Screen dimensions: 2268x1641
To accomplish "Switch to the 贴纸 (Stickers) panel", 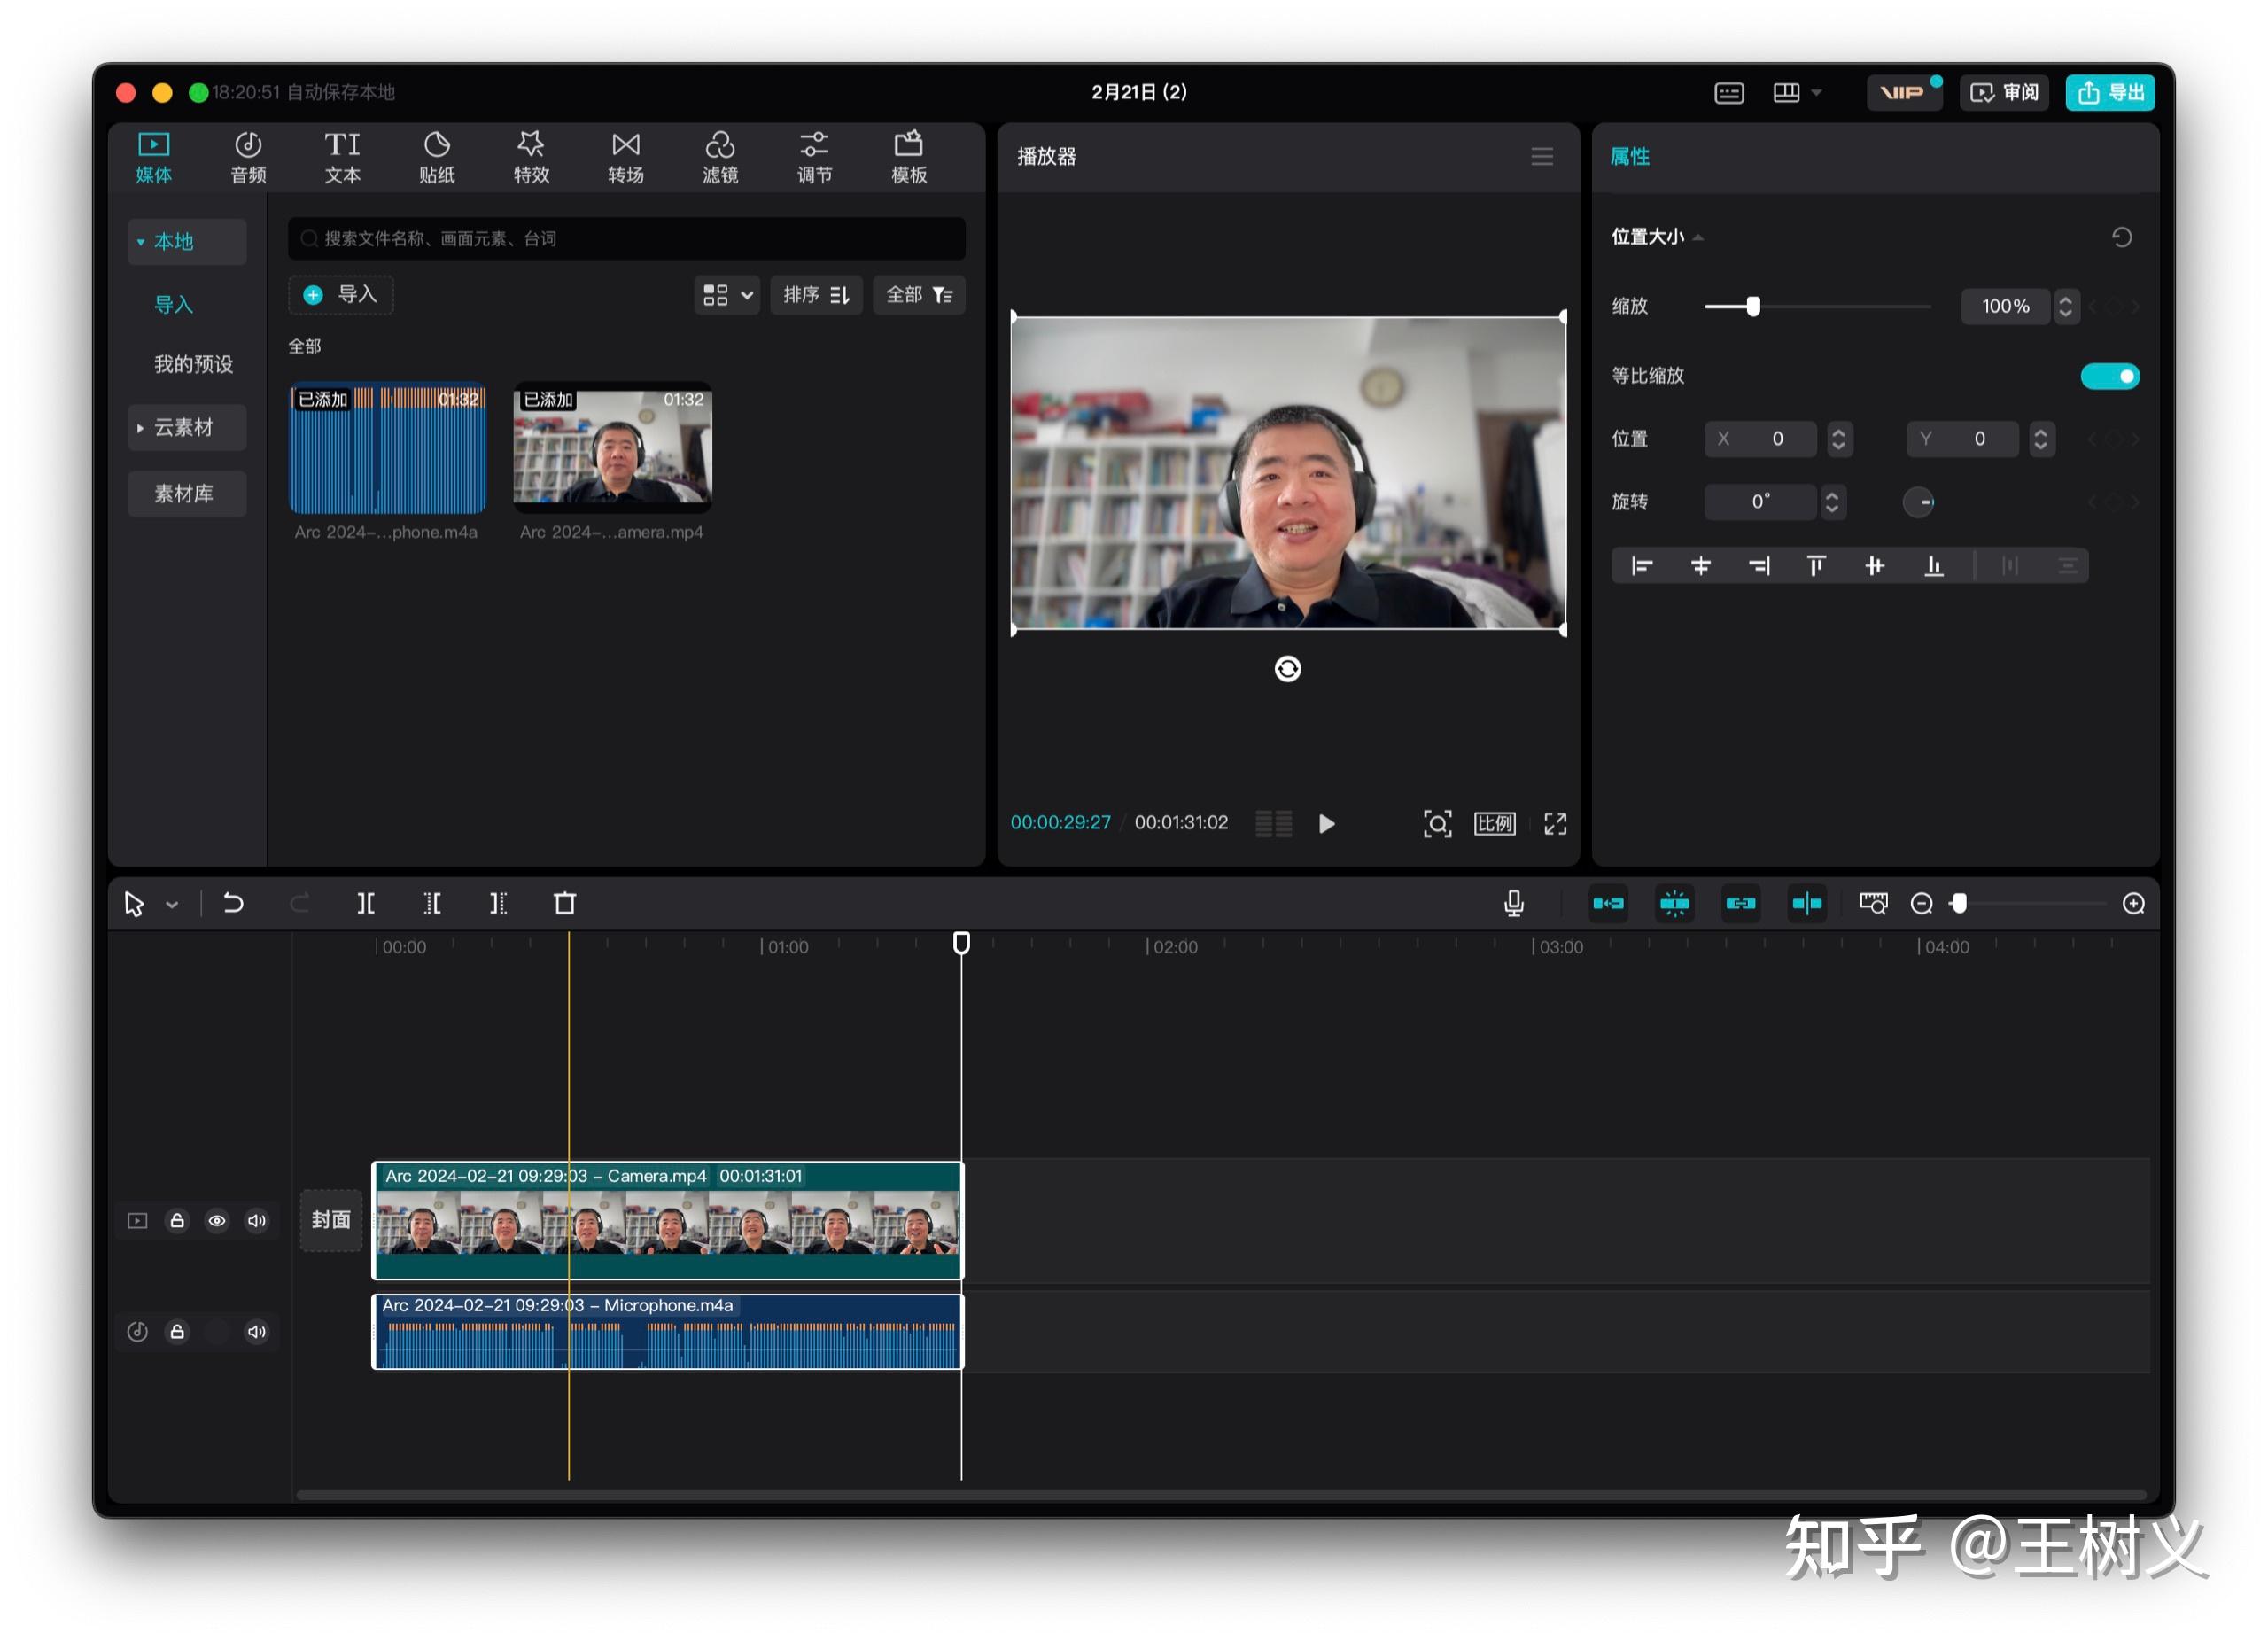I will [437, 157].
